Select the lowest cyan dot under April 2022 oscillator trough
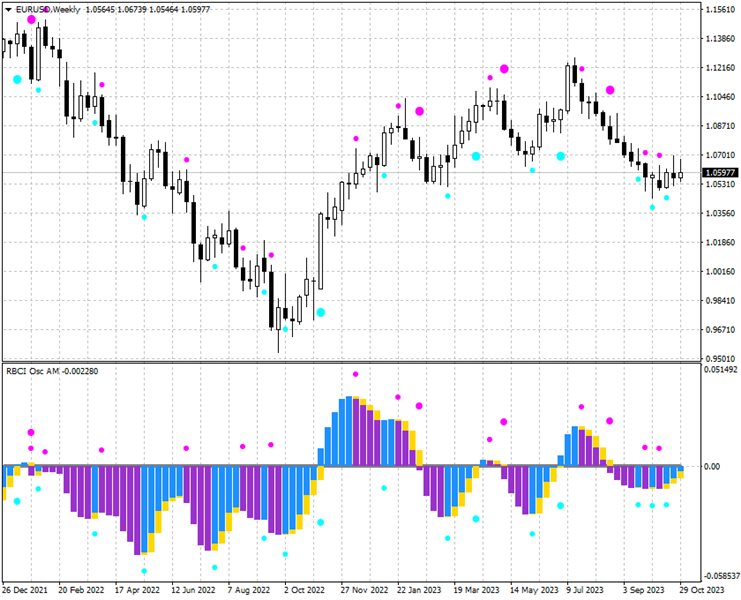The height and width of the screenshot is (600, 741). 144,571
